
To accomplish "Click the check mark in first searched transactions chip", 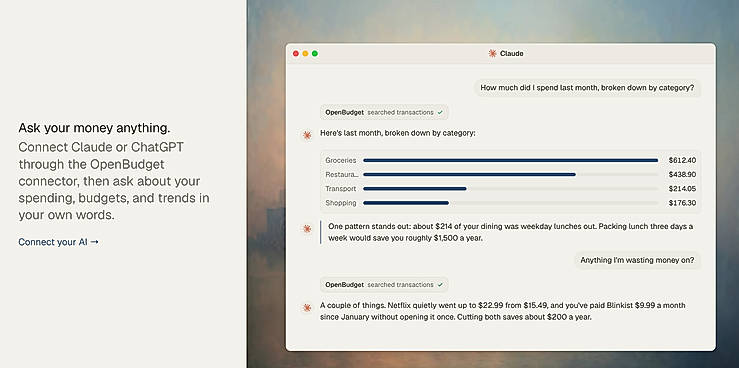I will point(440,113).
